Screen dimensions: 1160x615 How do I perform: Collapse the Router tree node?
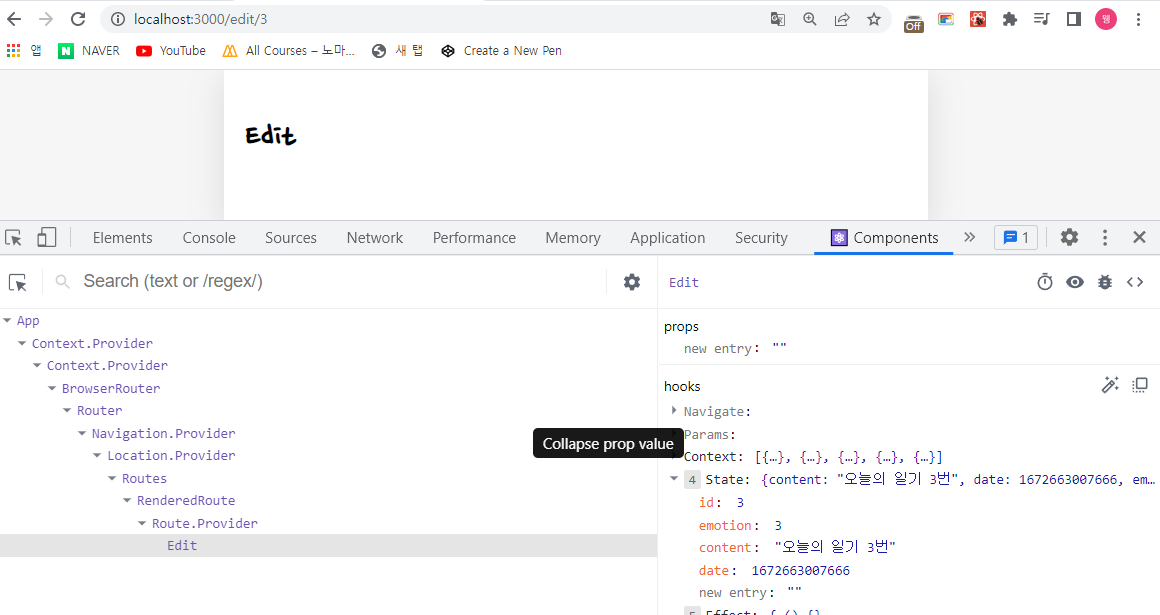[x=67, y=411]
